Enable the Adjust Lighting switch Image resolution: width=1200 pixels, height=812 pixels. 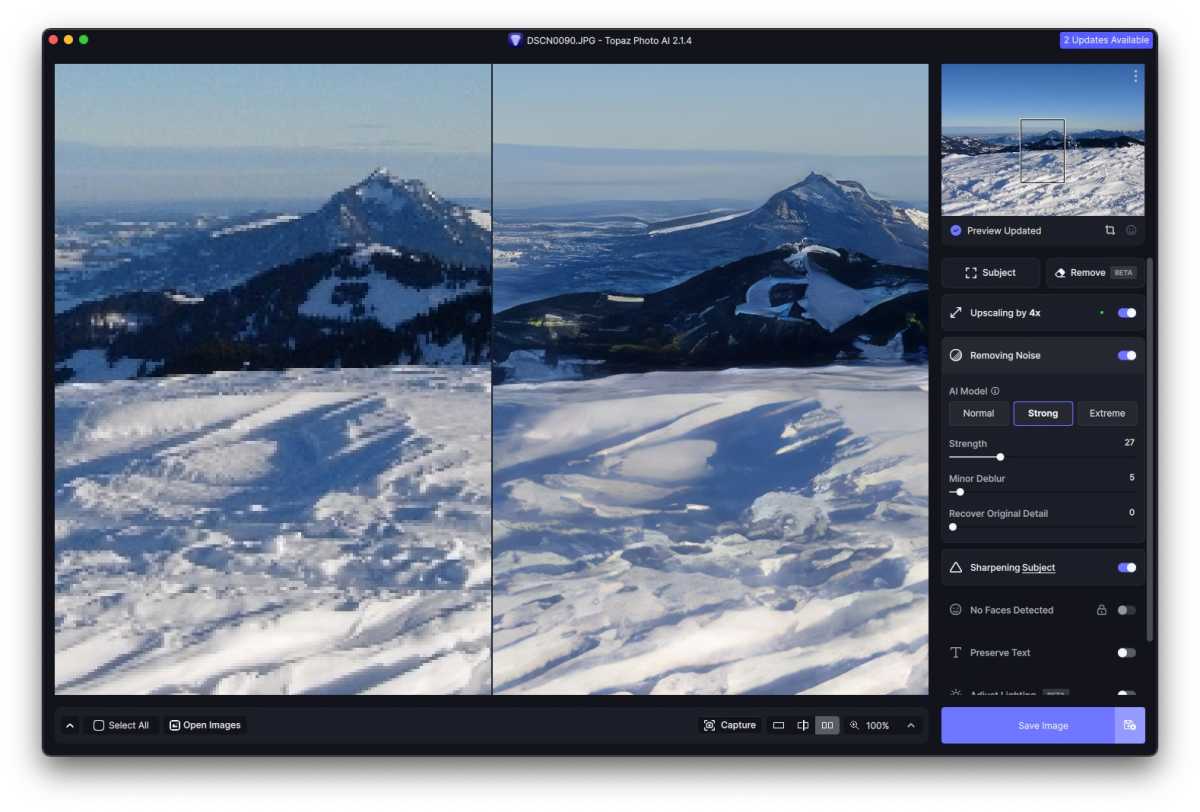(1127, 693)
